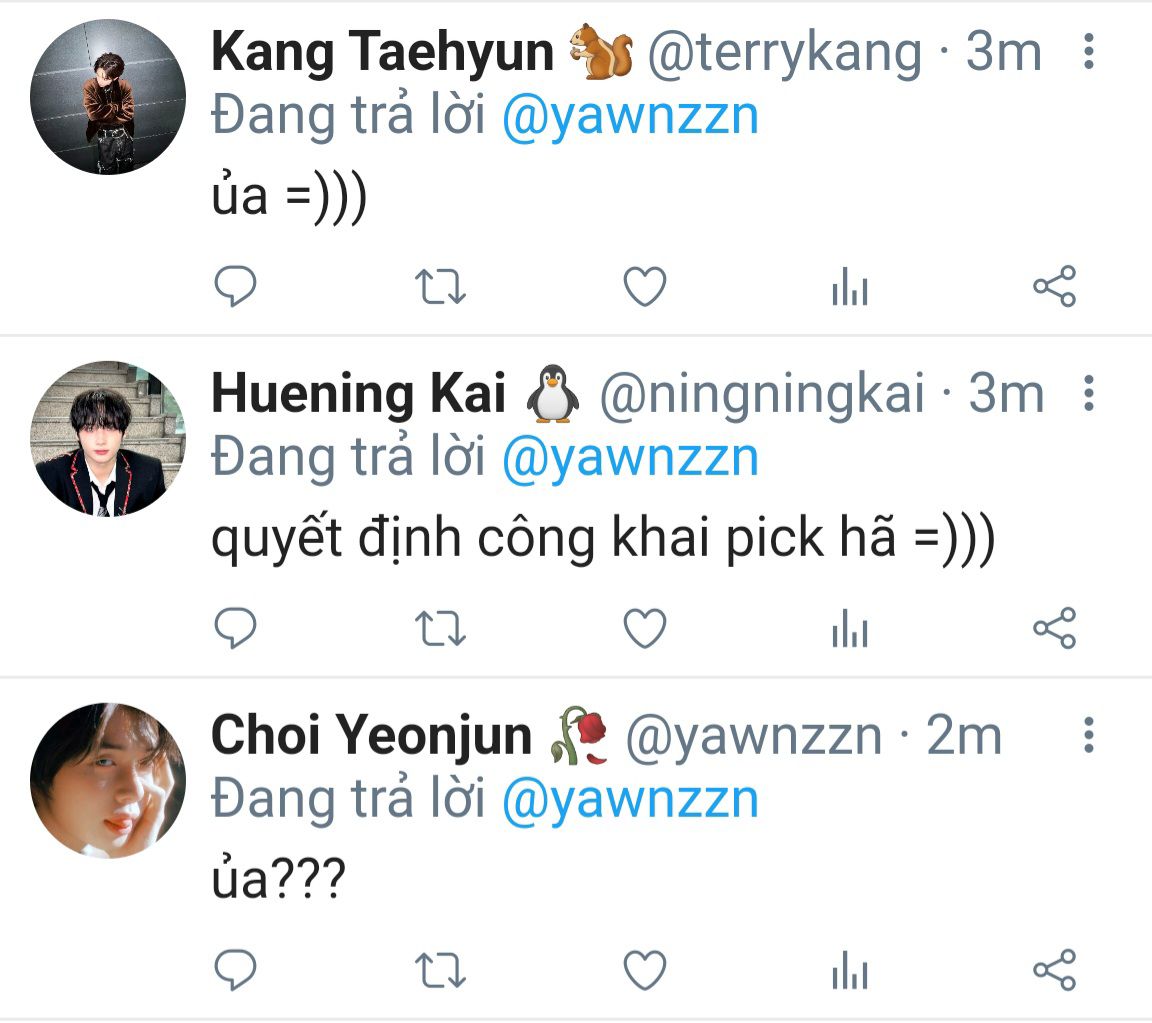Open more options for Huening Kai's tweet
Image resolution: width=1152 pixels, height=1023 pixels.
click(x=1089, y=393)
